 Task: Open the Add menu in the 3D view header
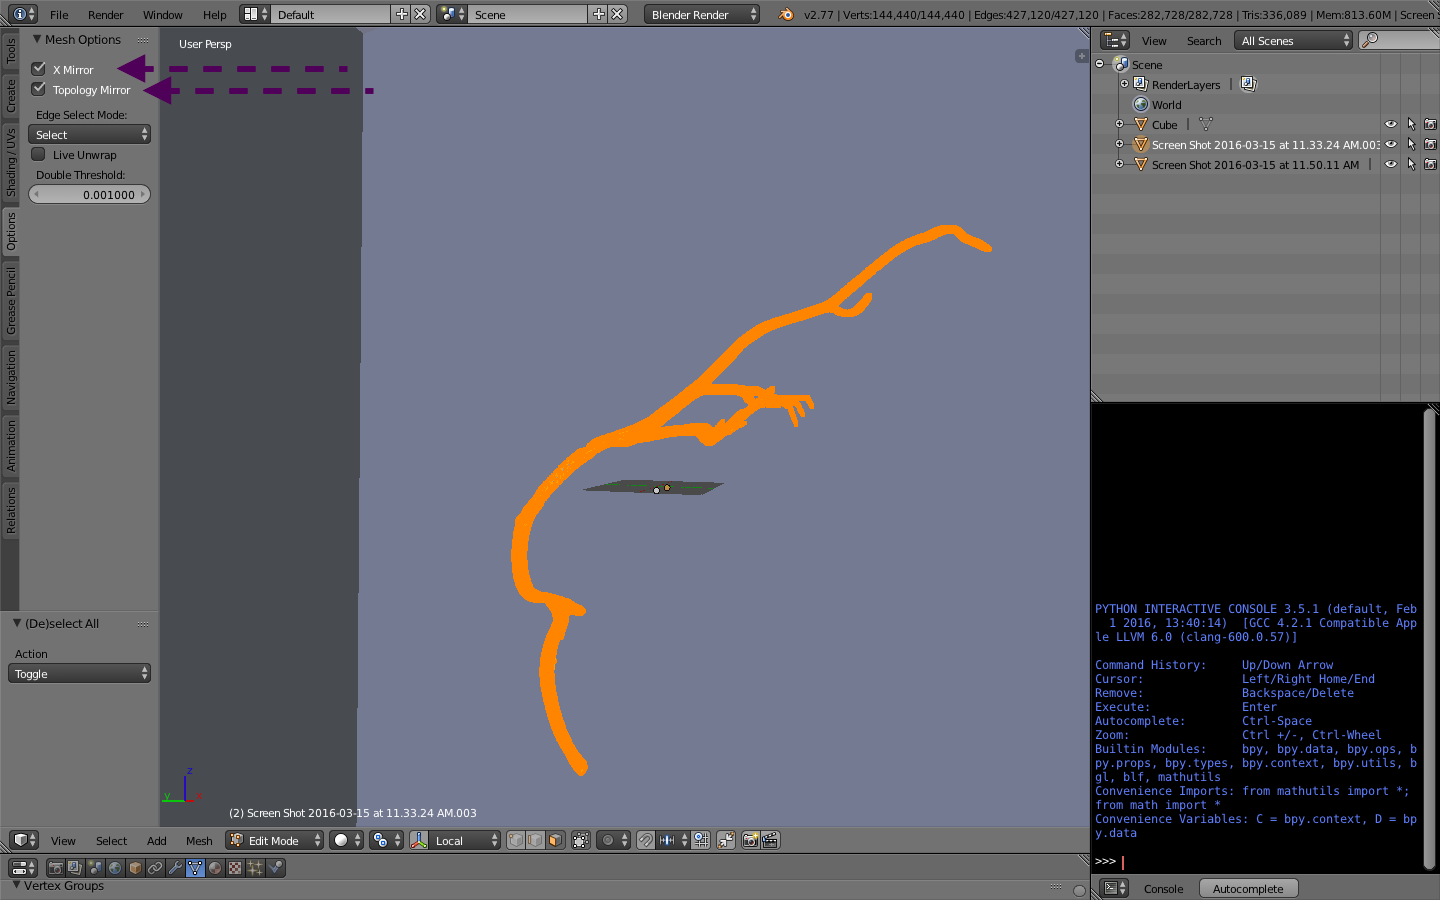pyautogui.click(x=157, y=841)
